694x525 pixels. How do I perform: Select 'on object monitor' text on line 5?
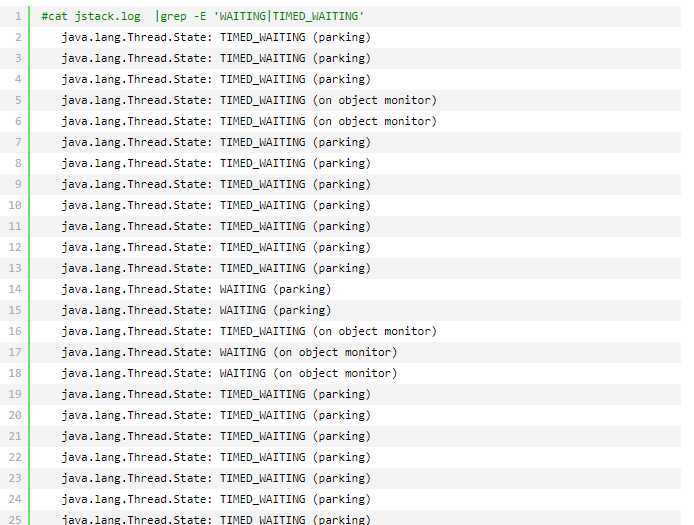click(374, 100)
